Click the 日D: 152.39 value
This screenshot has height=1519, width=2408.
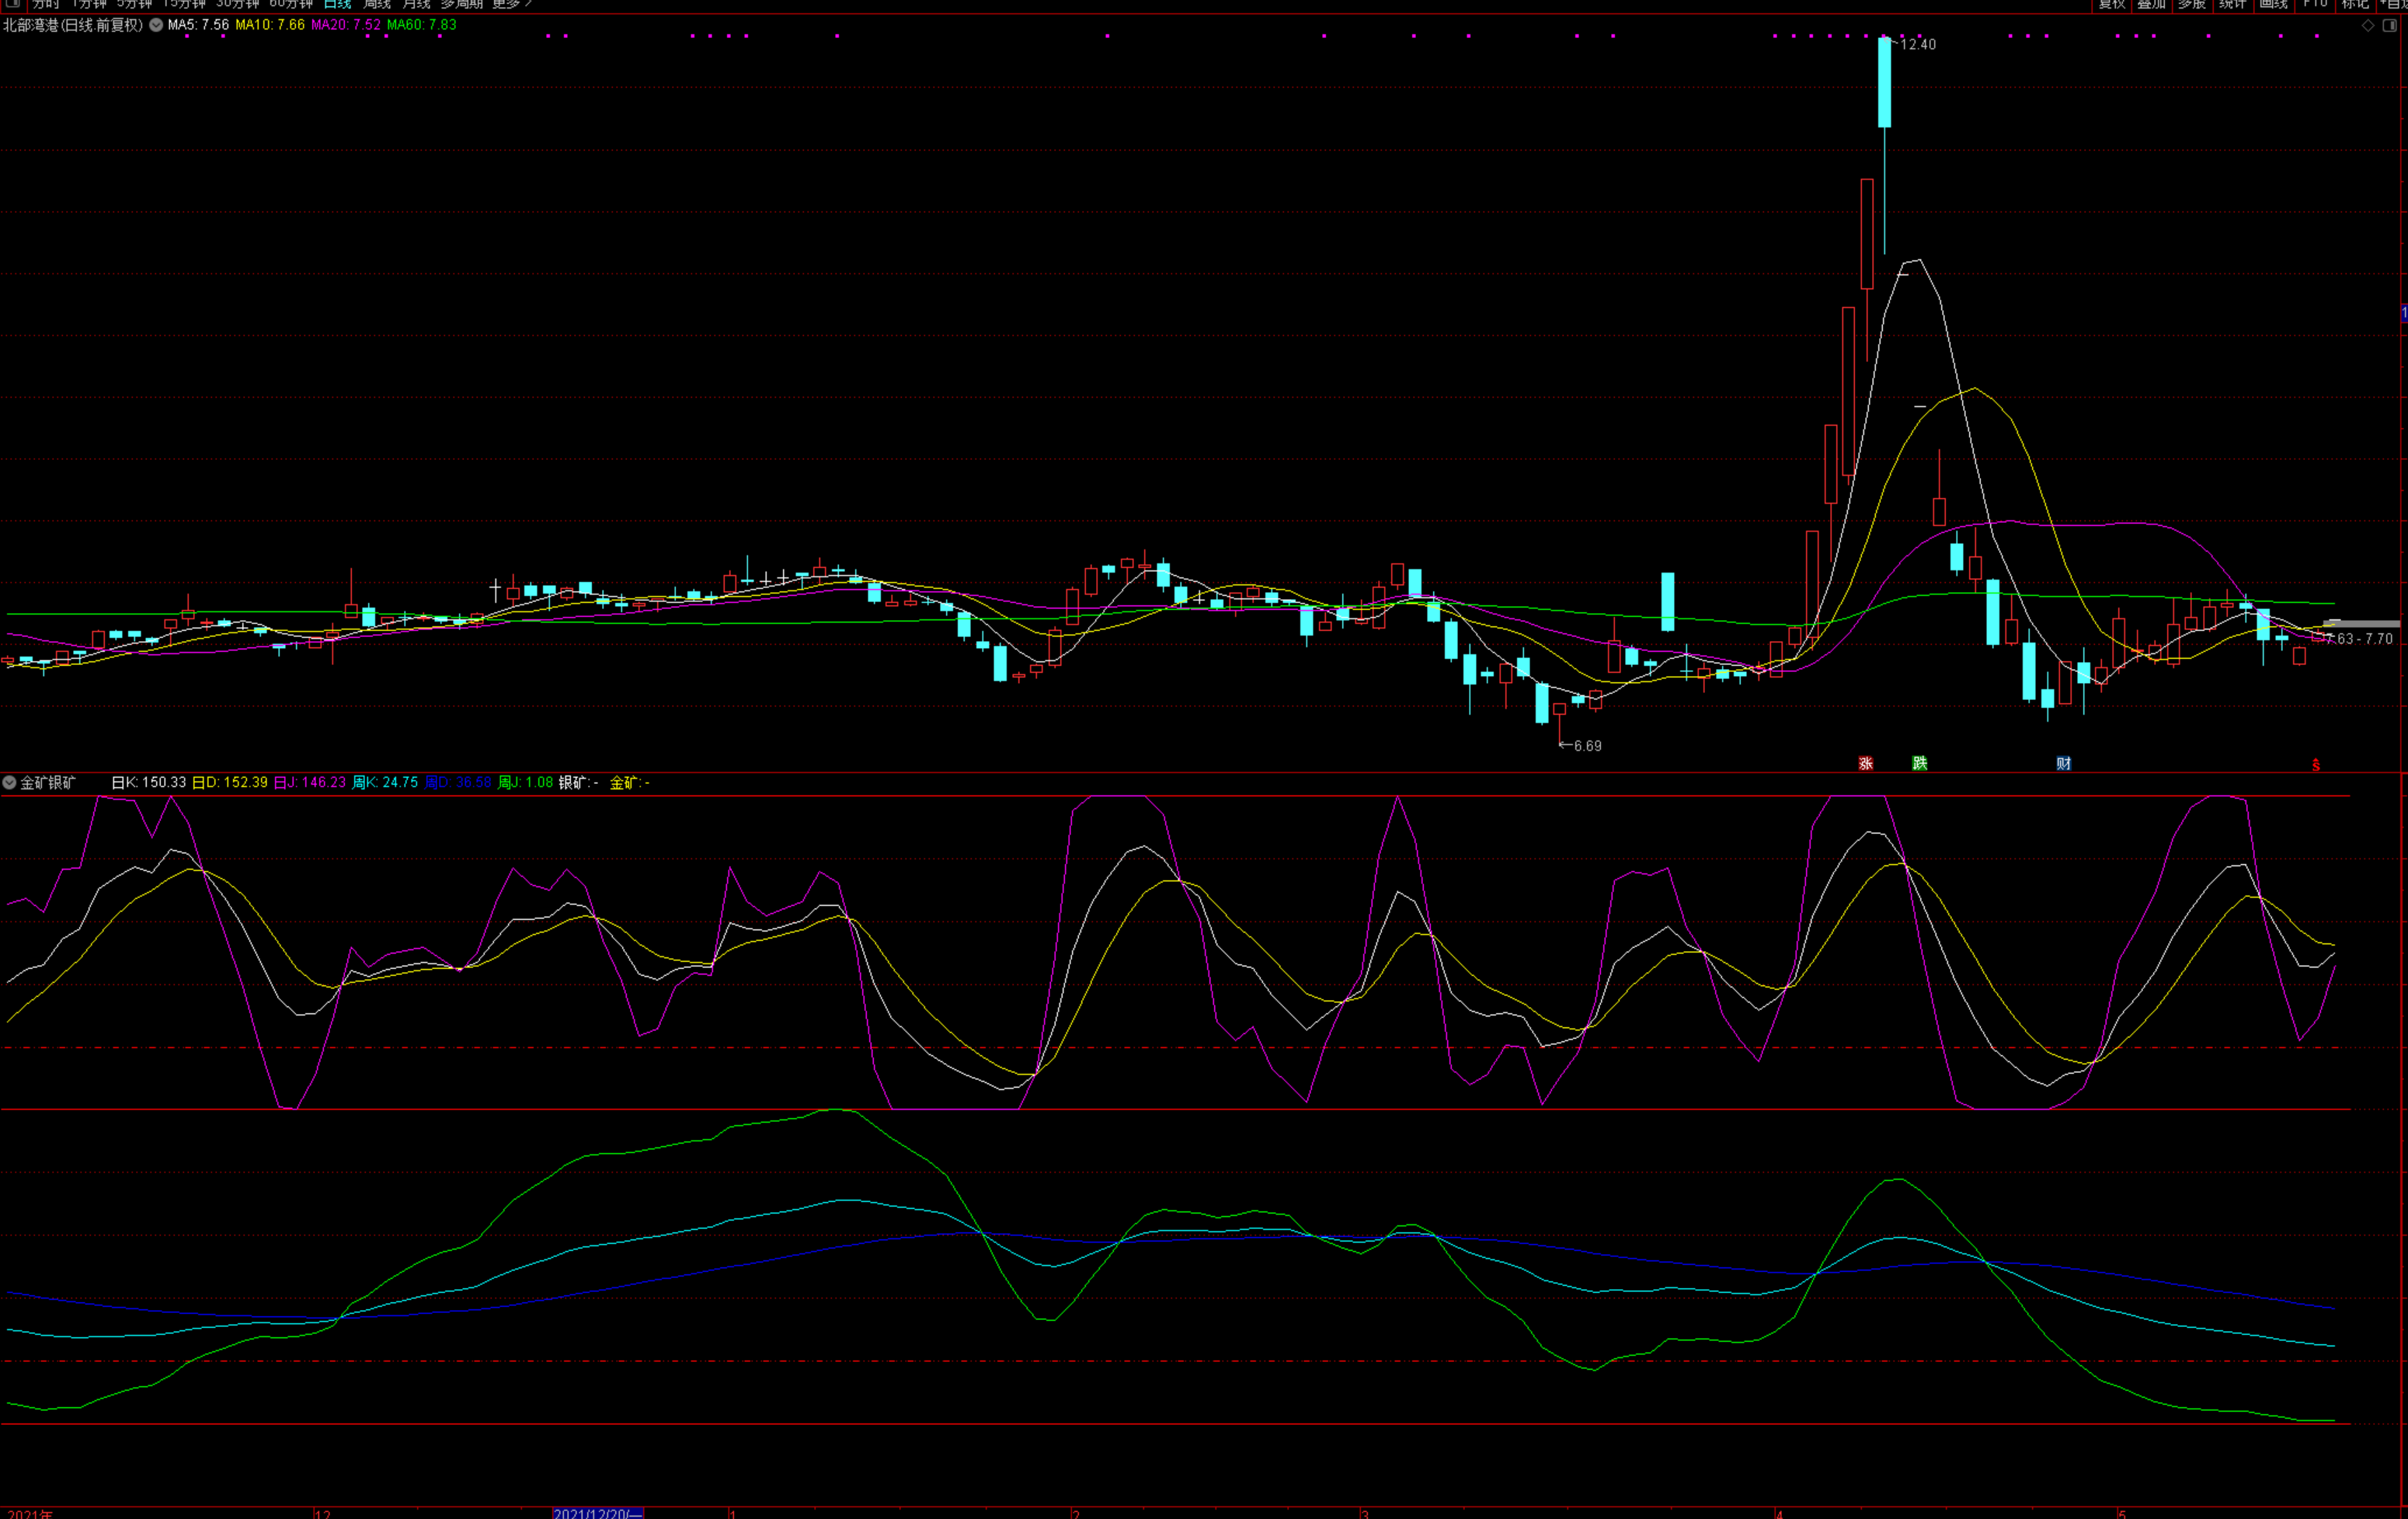[230, 782]
